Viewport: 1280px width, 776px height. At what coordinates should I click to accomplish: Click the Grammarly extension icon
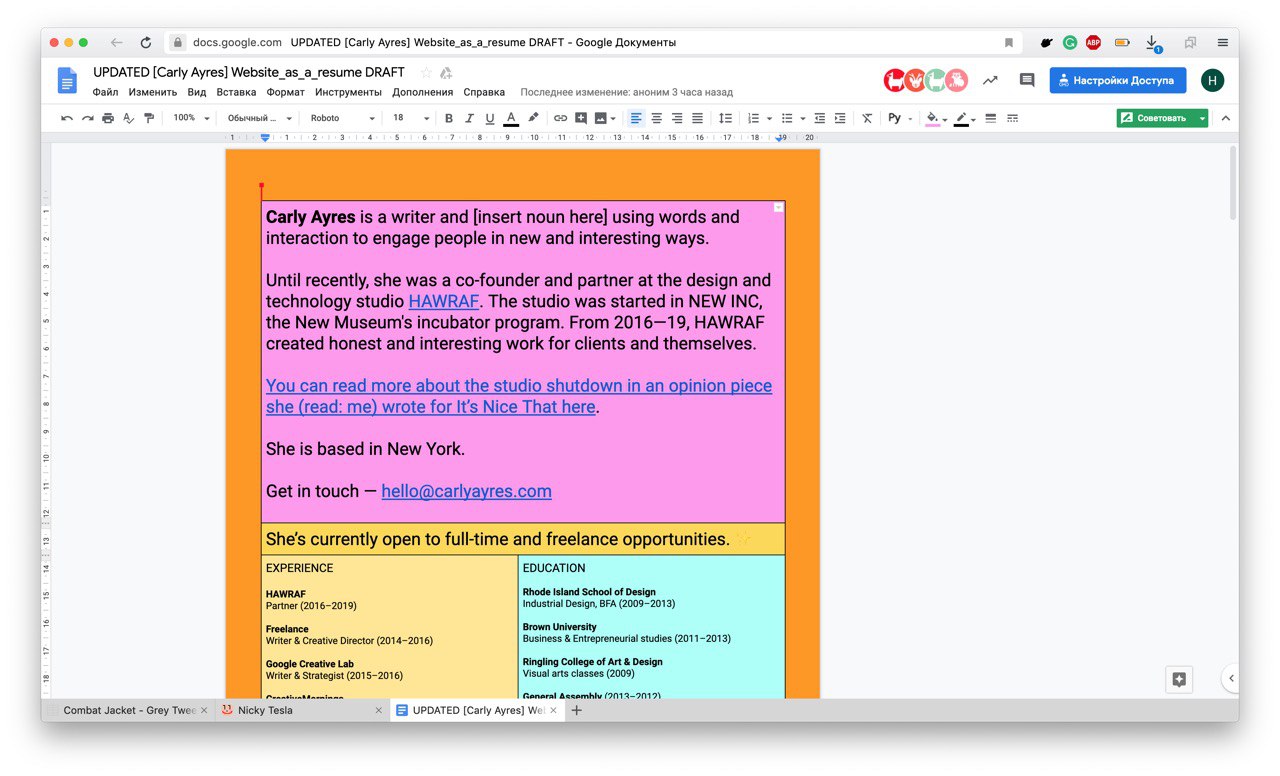click(1070, 43)
